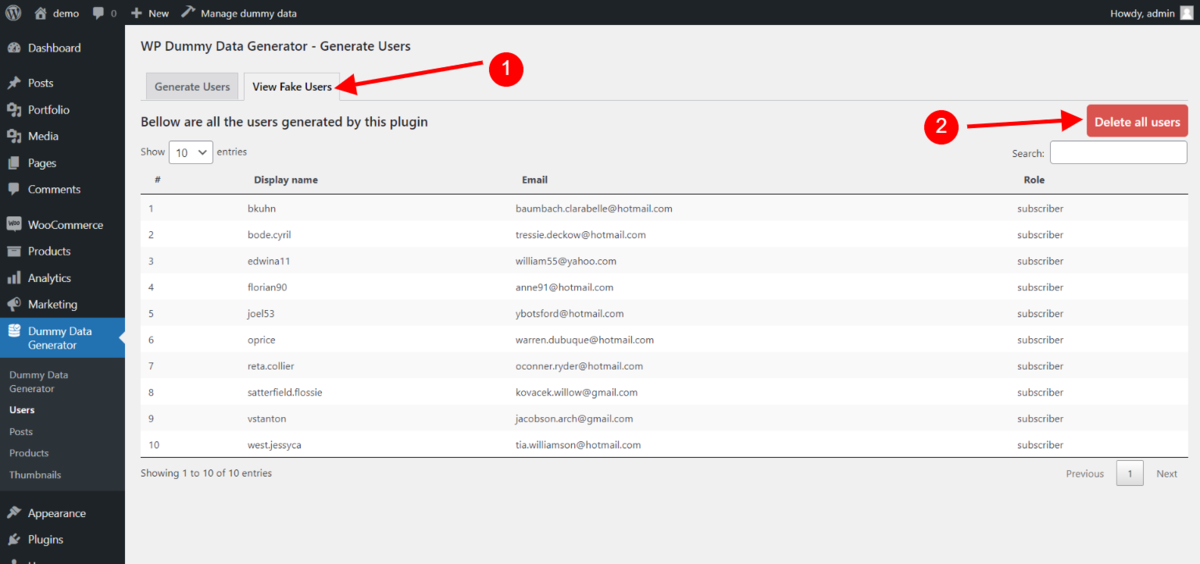This screenshot has height=564, width=1200.
Task: Click the Marketing megaphone icon
Action: pyautogui.click(x=14, y=304)
